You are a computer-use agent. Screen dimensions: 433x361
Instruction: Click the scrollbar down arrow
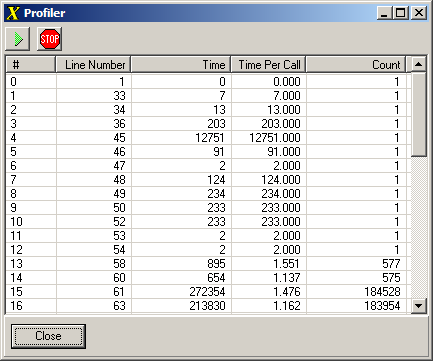point(418,305)
